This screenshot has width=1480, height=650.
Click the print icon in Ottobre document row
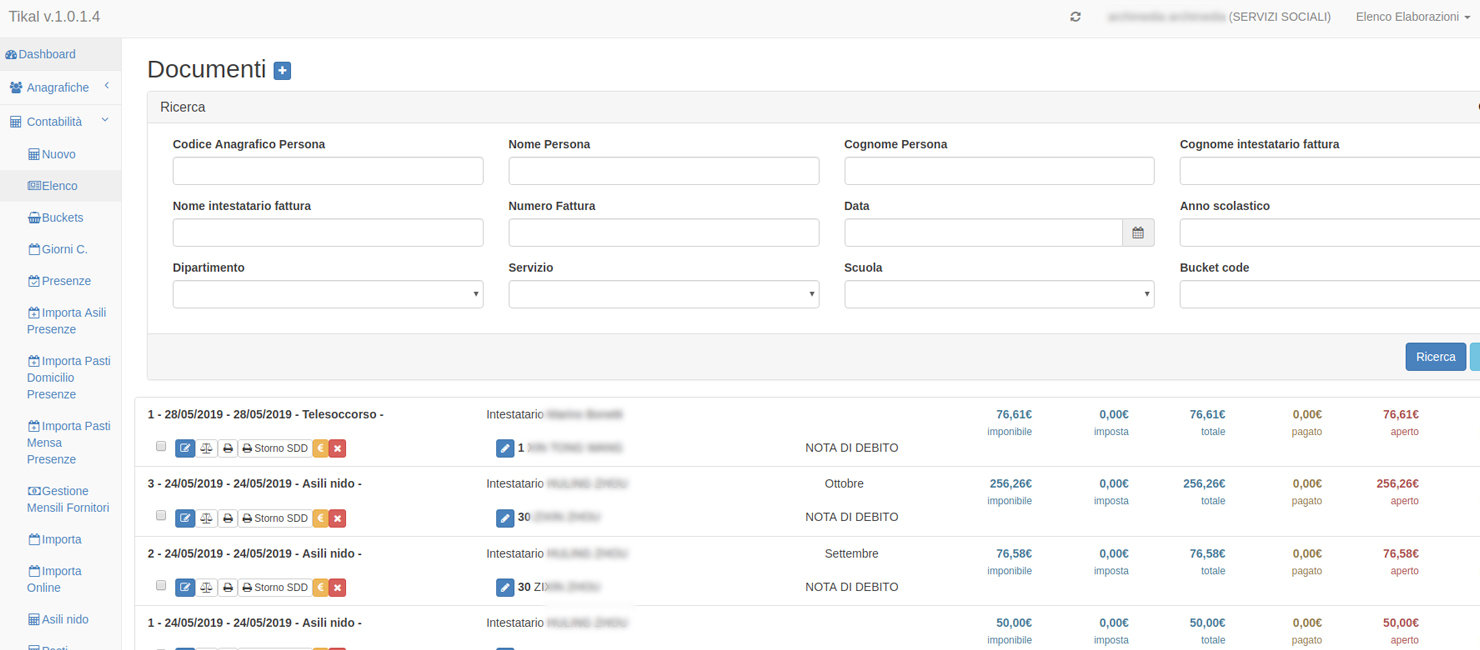coord(228,518)
